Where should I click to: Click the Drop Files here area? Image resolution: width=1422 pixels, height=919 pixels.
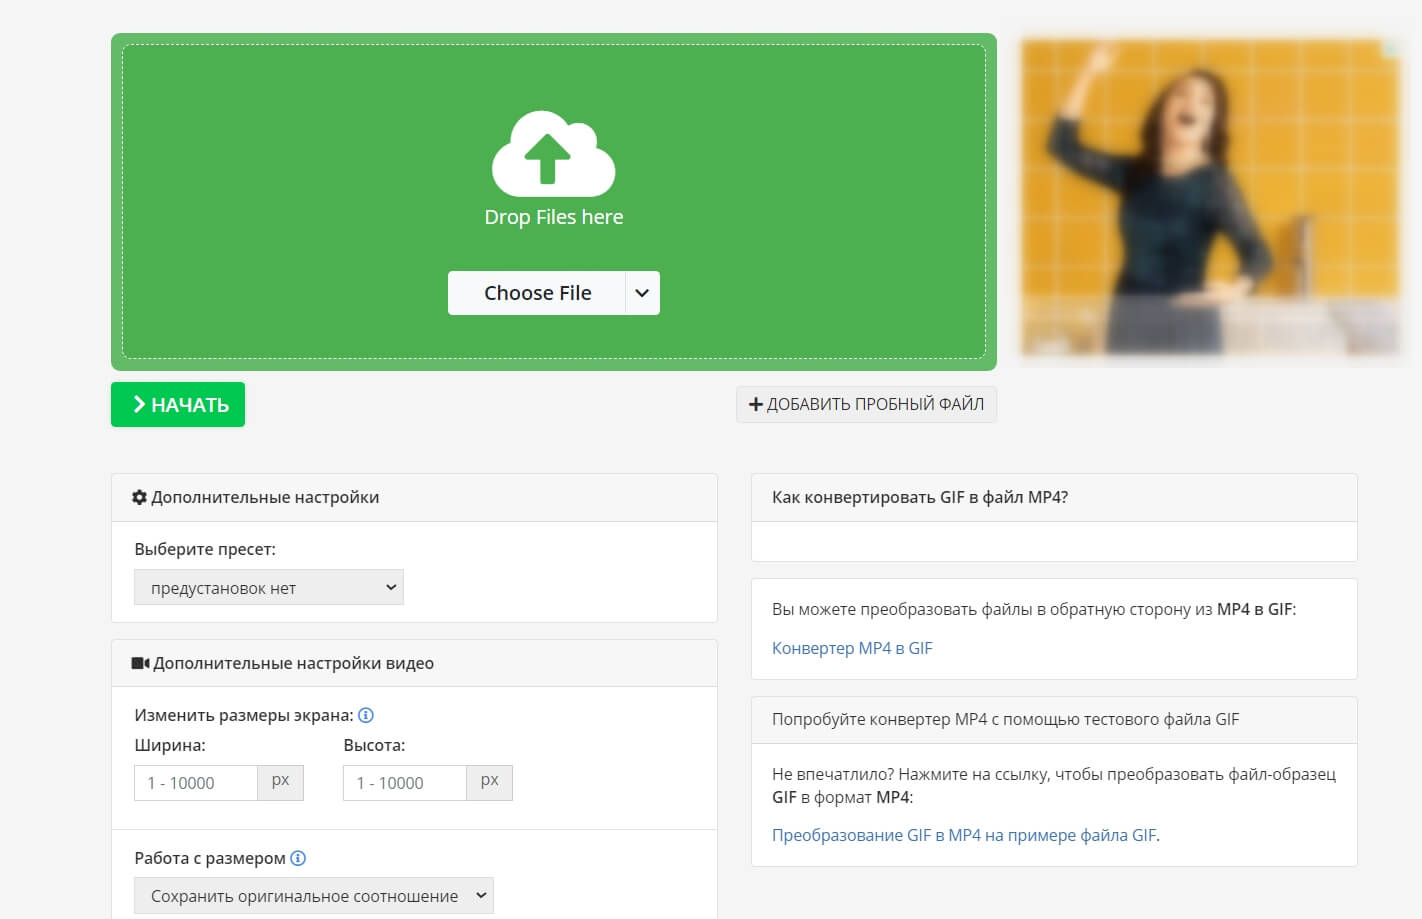point(554,201)
